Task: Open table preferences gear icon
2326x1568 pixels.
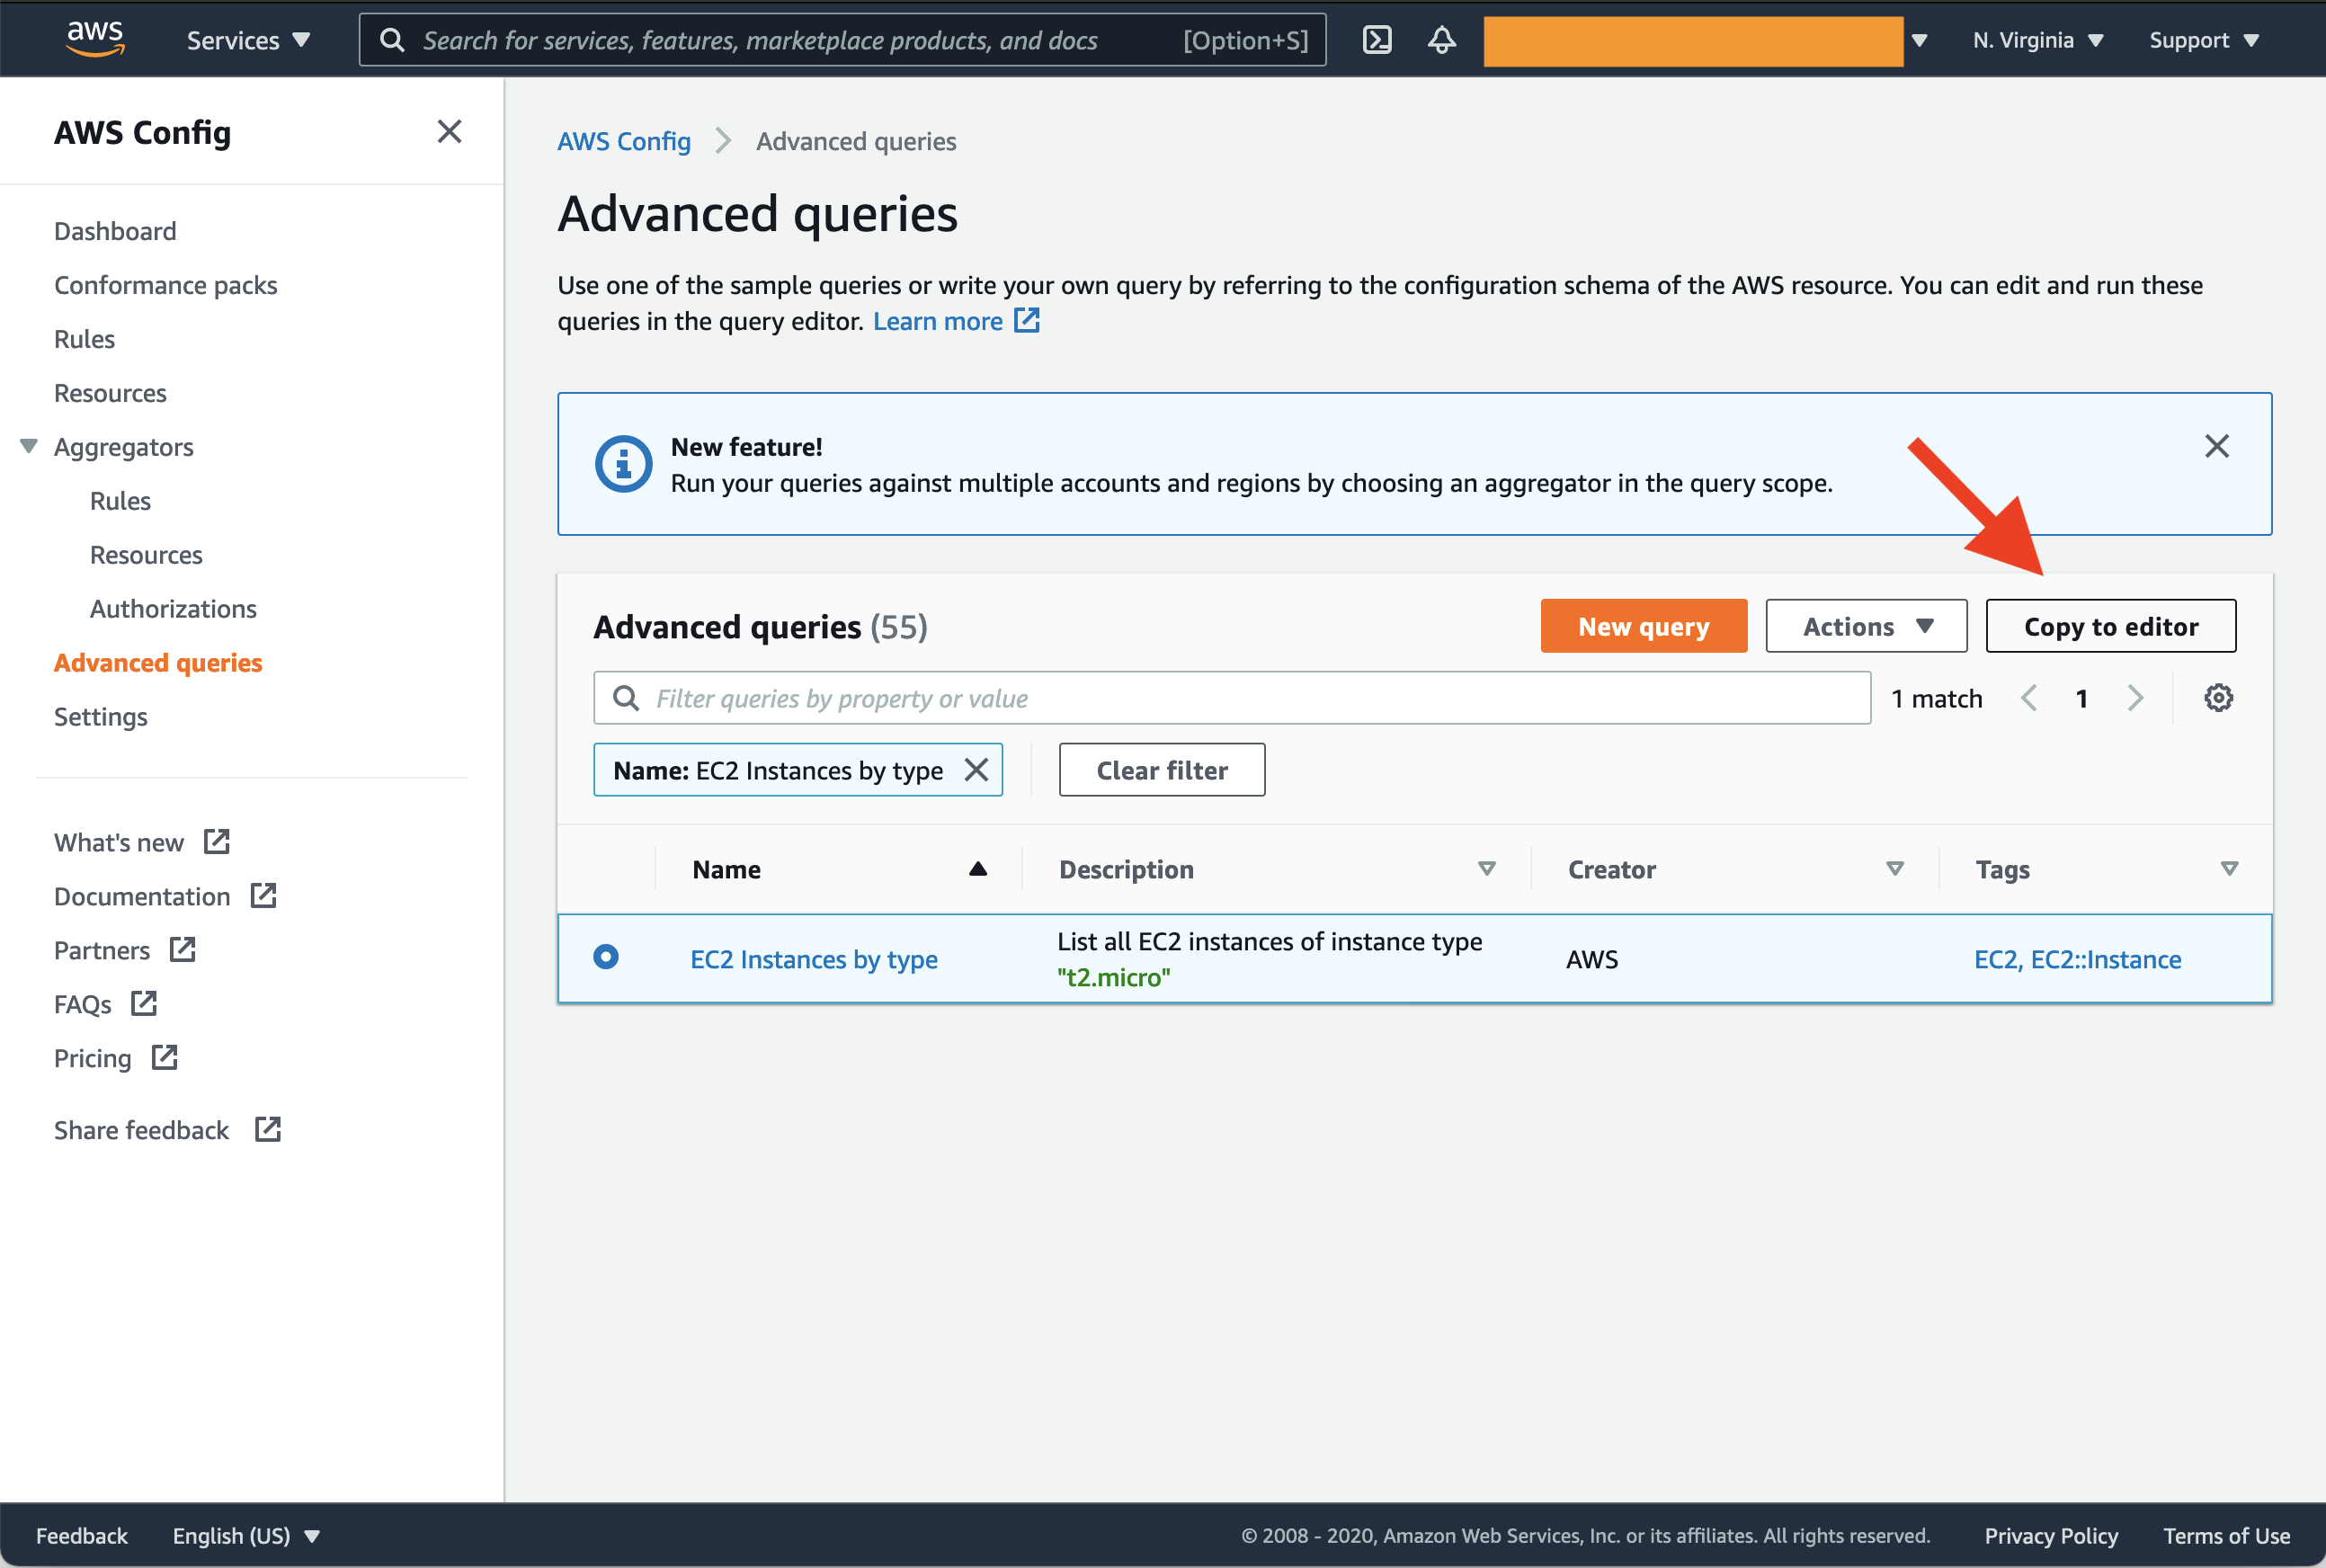Action: pyautogui.click(x=2218, y=698)
